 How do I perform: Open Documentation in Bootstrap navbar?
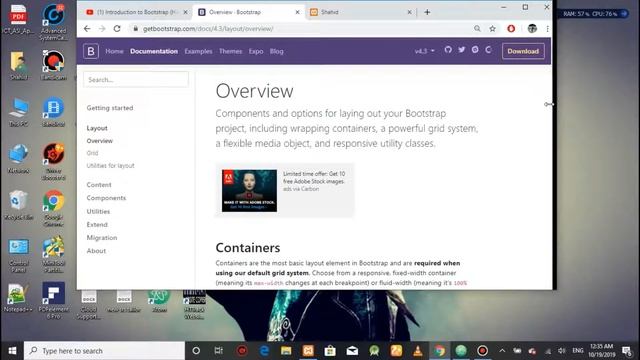tap(154, 51)
